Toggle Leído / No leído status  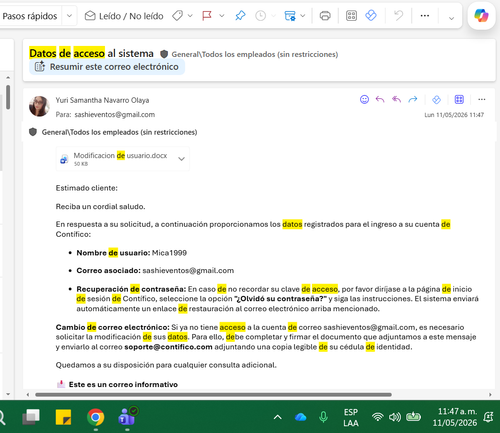tap(124, 16)
